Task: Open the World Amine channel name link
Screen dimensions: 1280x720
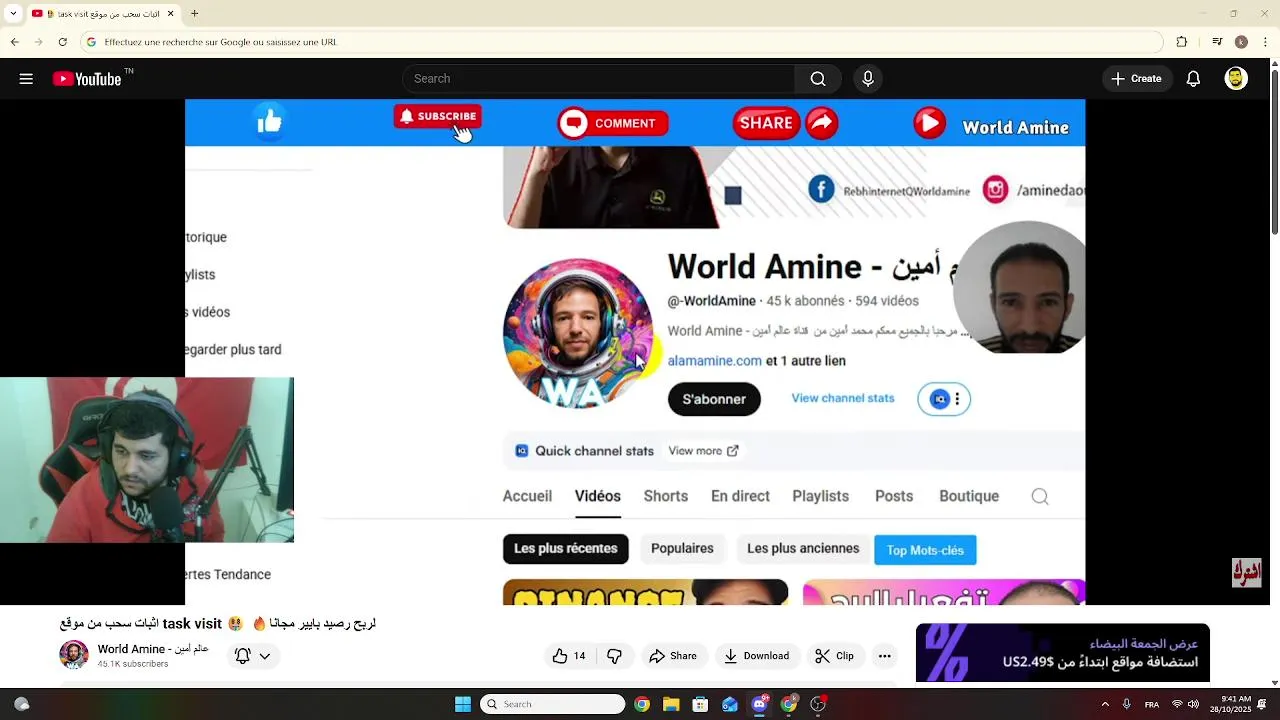Action: [x=153, y=649]
